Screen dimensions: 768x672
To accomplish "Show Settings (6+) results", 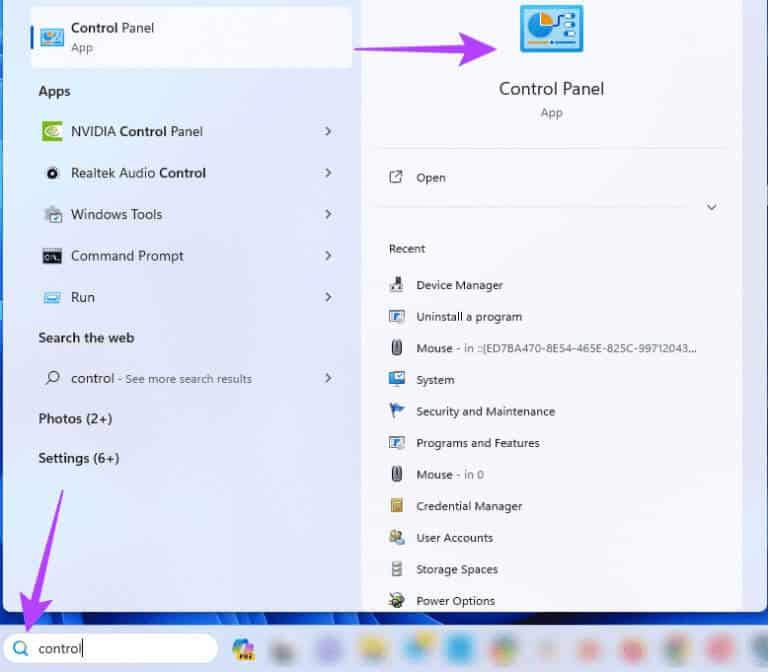I will tap(79, 458).
